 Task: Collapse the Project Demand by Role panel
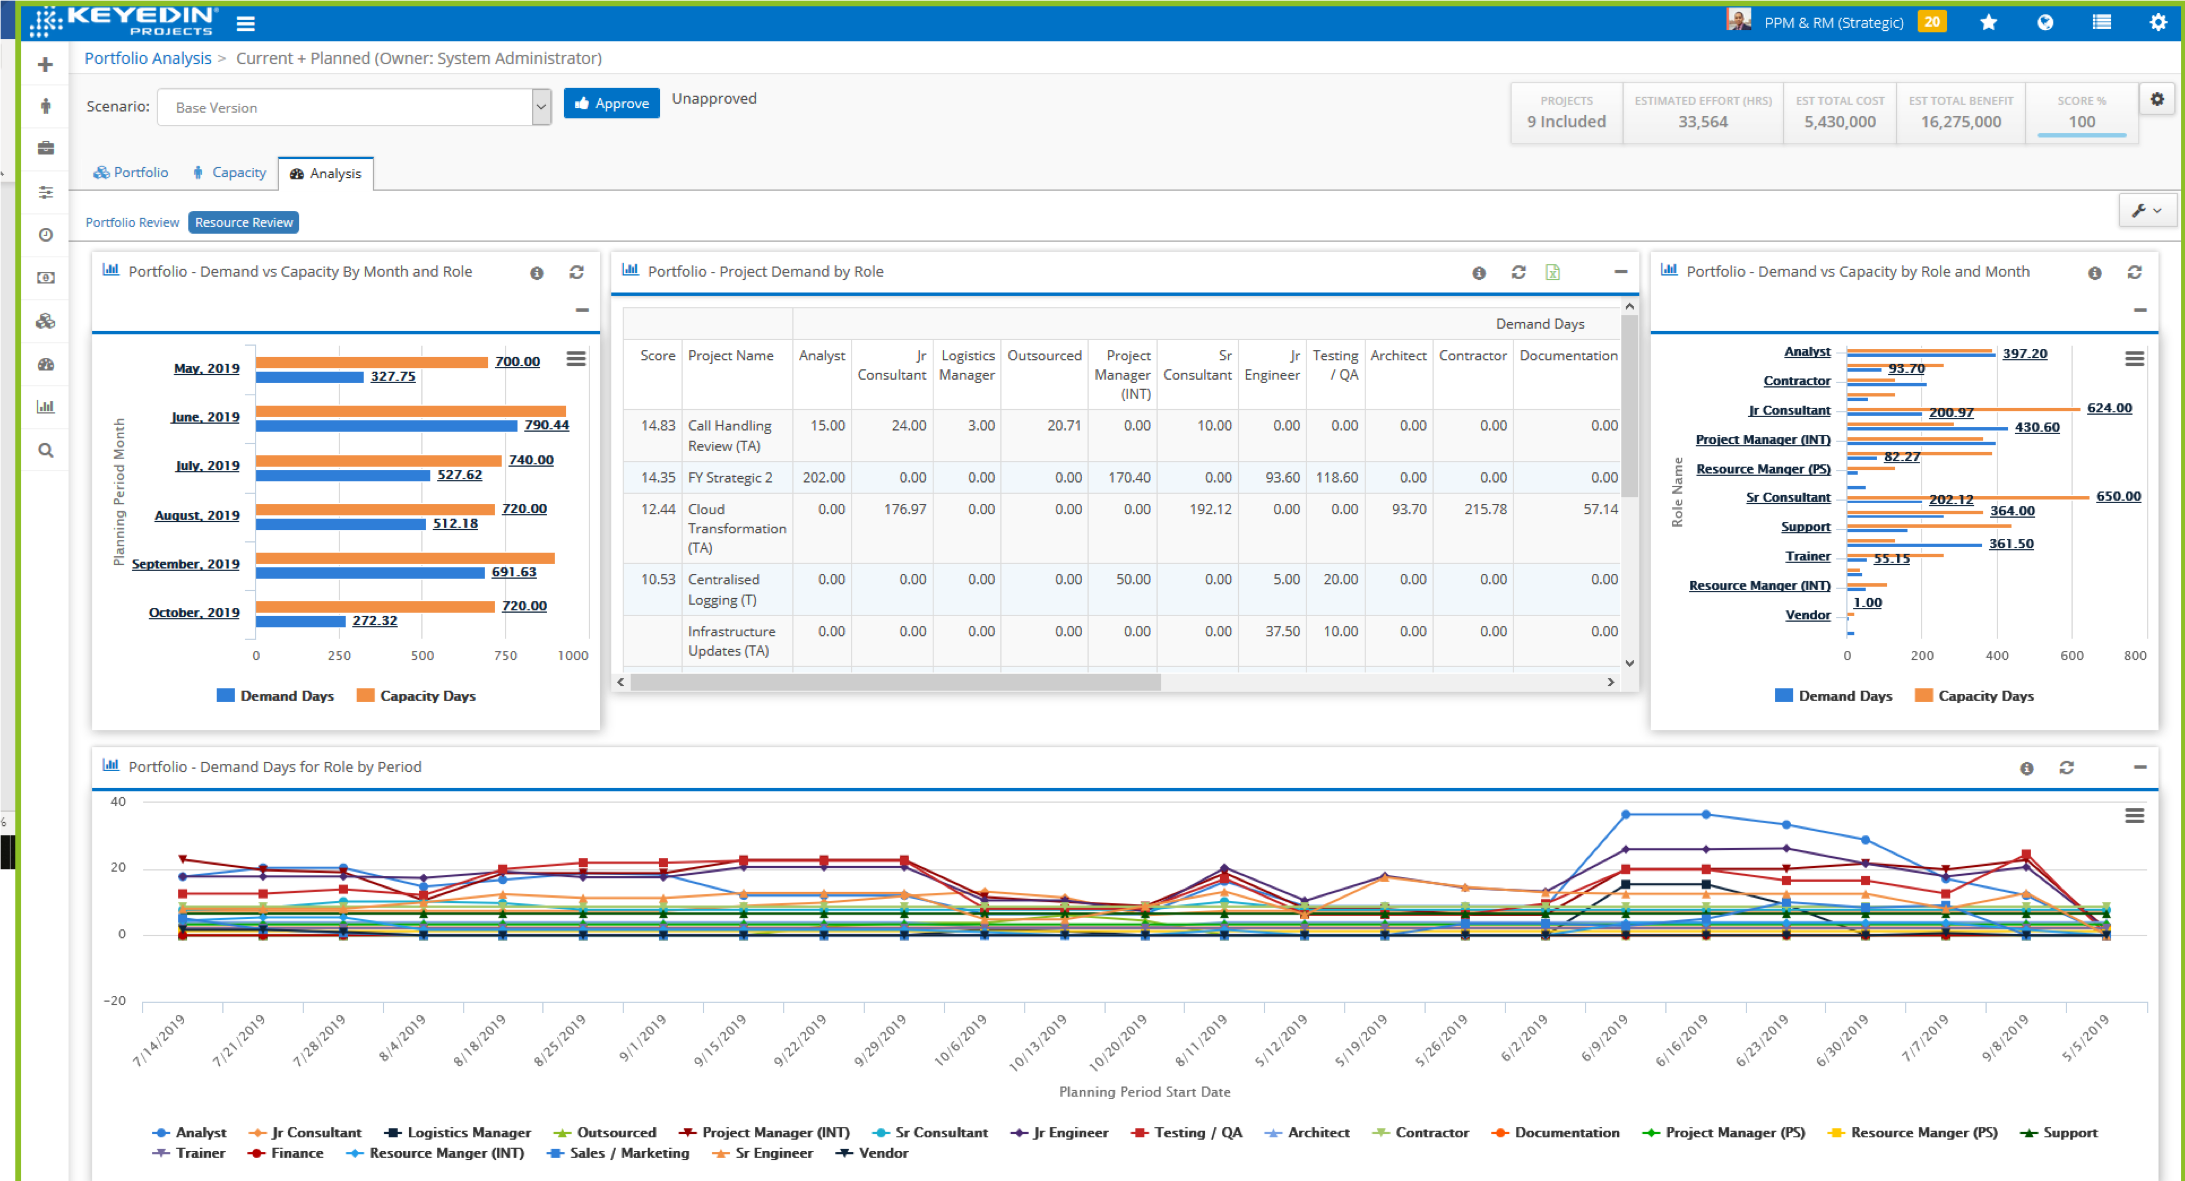1620,272
